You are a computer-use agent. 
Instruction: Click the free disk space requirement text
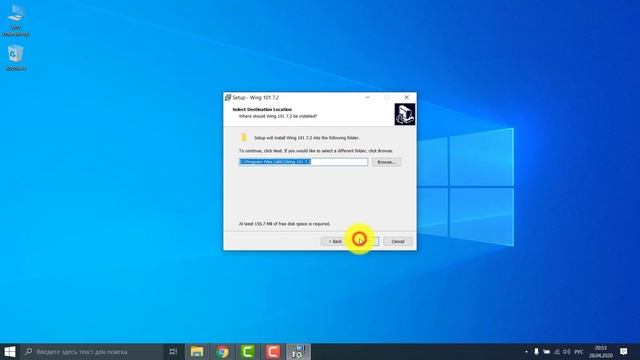[284, 224]
